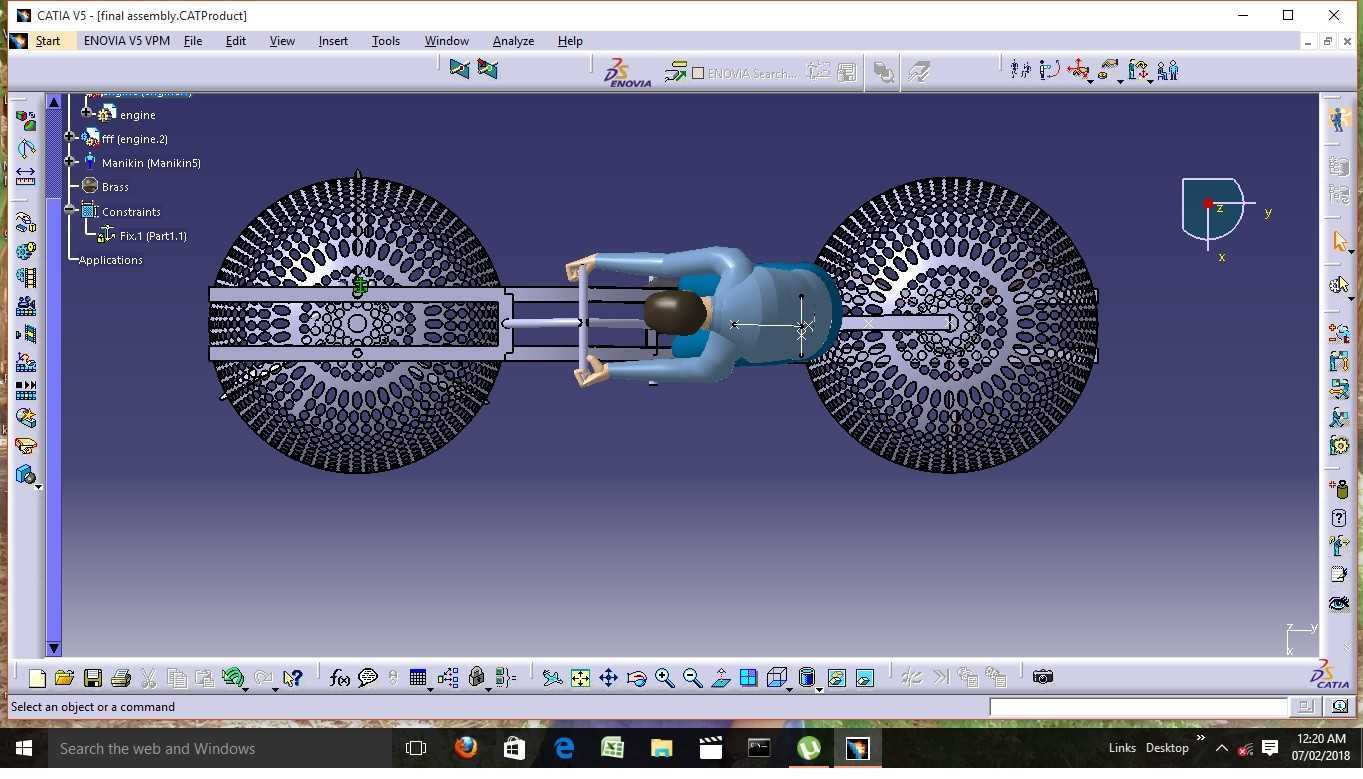Open the Analyze menu
The width and height of the screenshot is (1363, 779).
click(x=513, y=41)
